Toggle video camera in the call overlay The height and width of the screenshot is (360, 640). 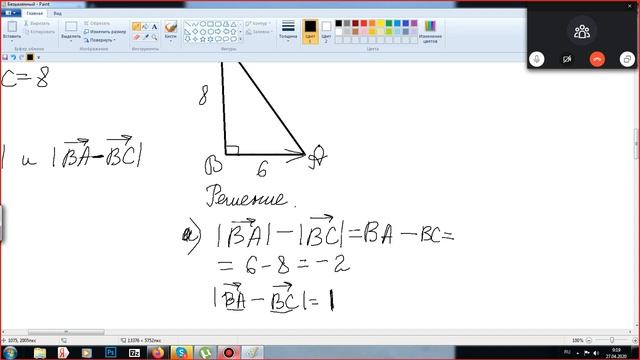tap(567, 59)
